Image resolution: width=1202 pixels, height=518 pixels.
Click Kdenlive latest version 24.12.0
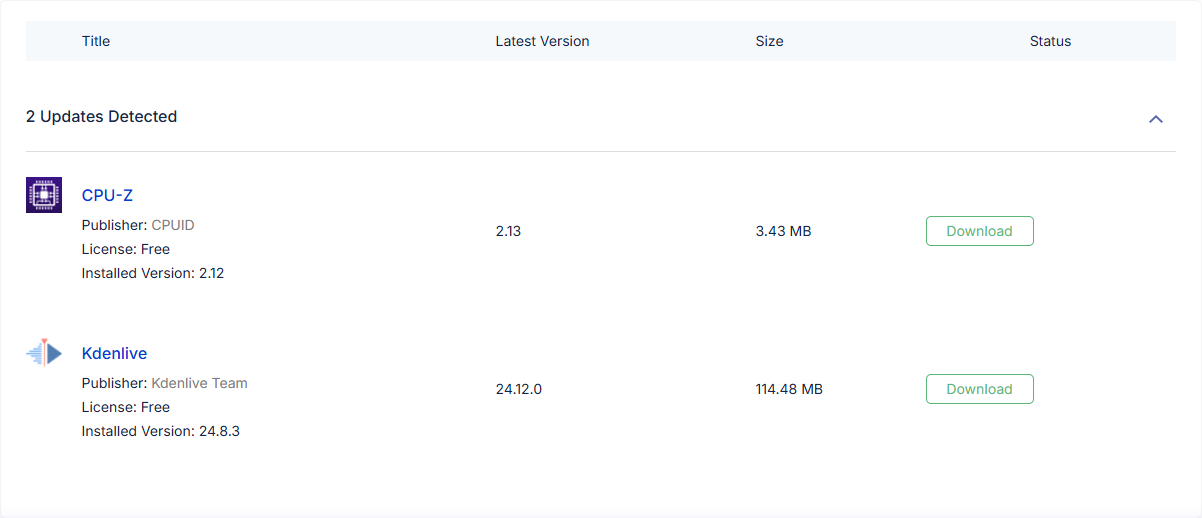(x=518, y=389)
